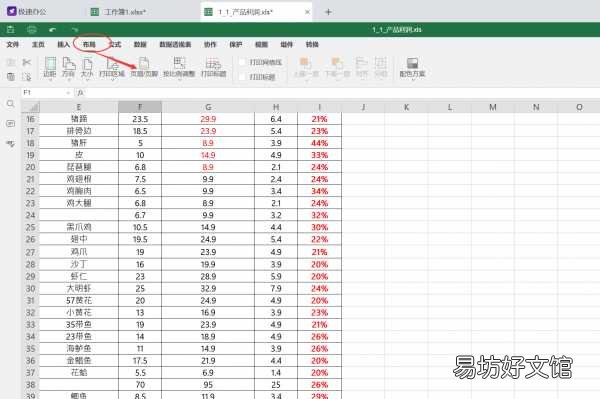Viewport: 600px width, 399px height.
Task: Click the Search magnifier in the left sidebar
Action: (11, 104)
